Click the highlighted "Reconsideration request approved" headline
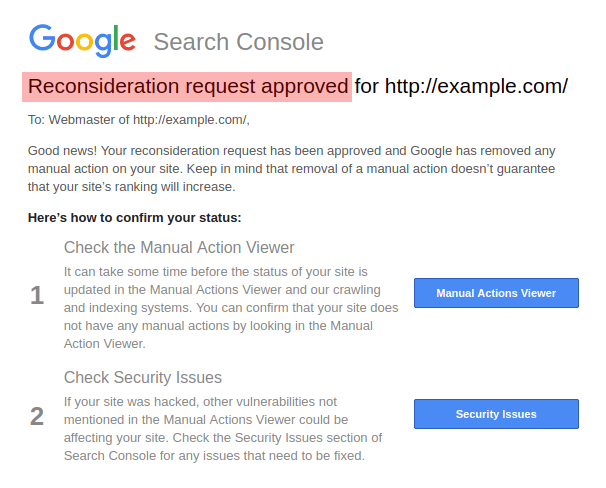Image resolution: width=606 pixels, height=488 pixels. [x=188, y=86]
